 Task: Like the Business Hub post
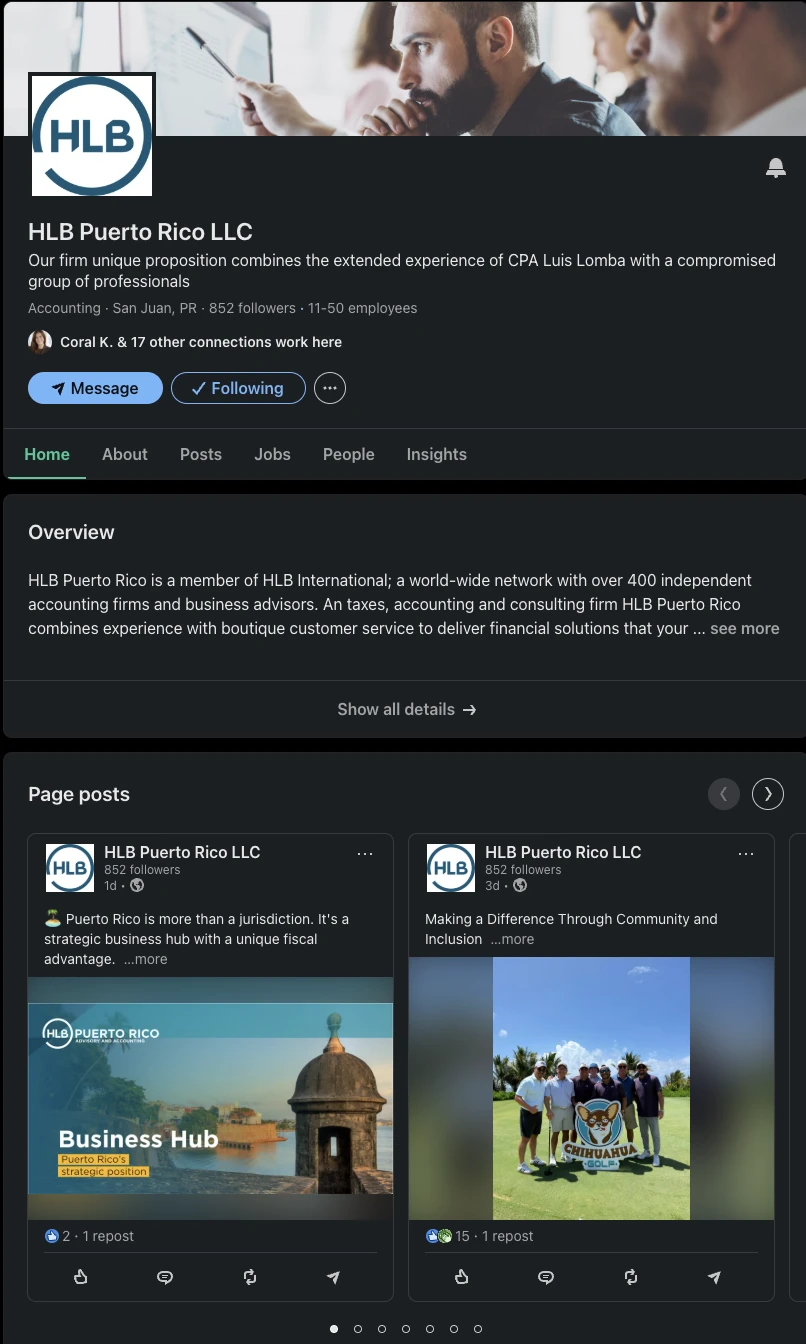(81, 1277)
